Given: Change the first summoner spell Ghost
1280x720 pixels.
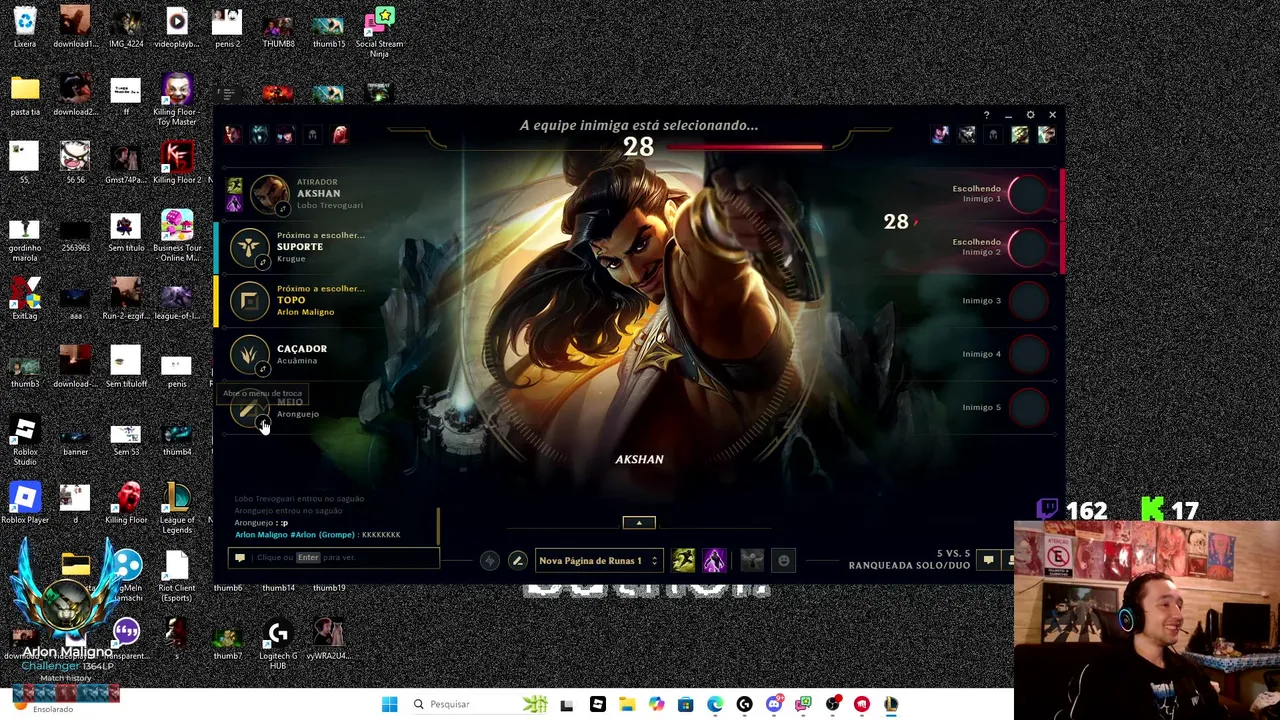Looking at the screenshot, I should [x=683, y=561].
